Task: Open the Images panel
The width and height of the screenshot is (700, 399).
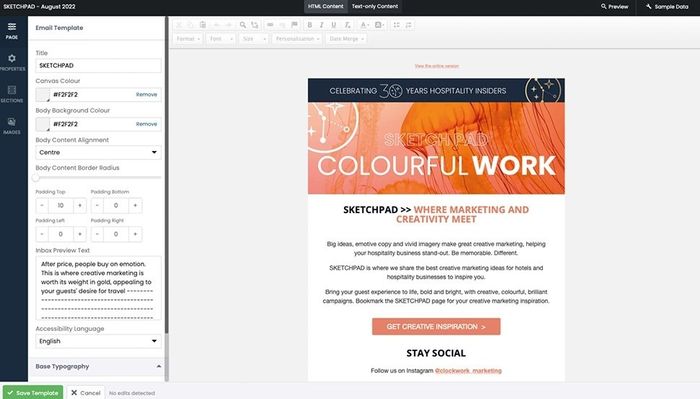Action: tap(12, 125)
